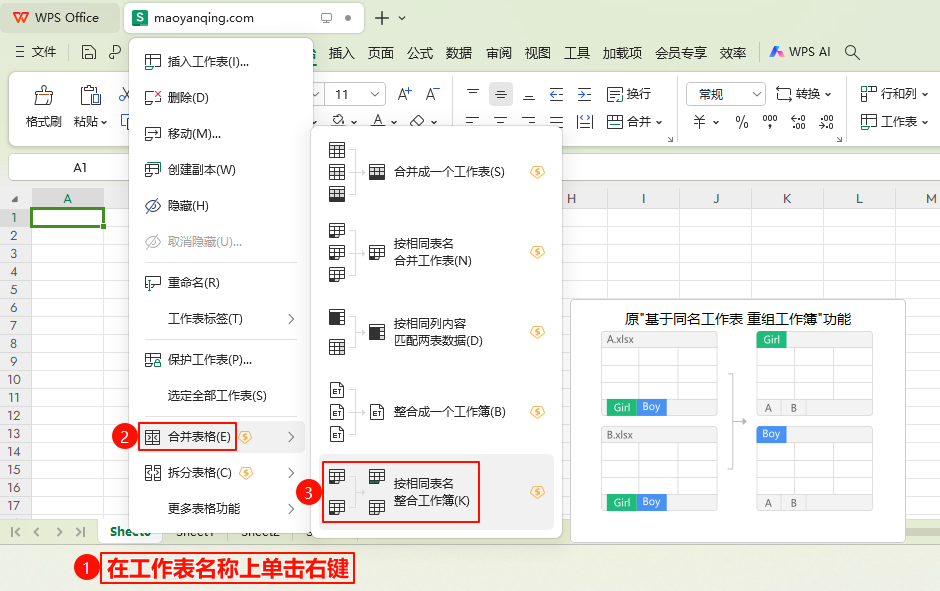
Task: Toggle Wrap Text (换行)
Action: [x=627, y=94]
